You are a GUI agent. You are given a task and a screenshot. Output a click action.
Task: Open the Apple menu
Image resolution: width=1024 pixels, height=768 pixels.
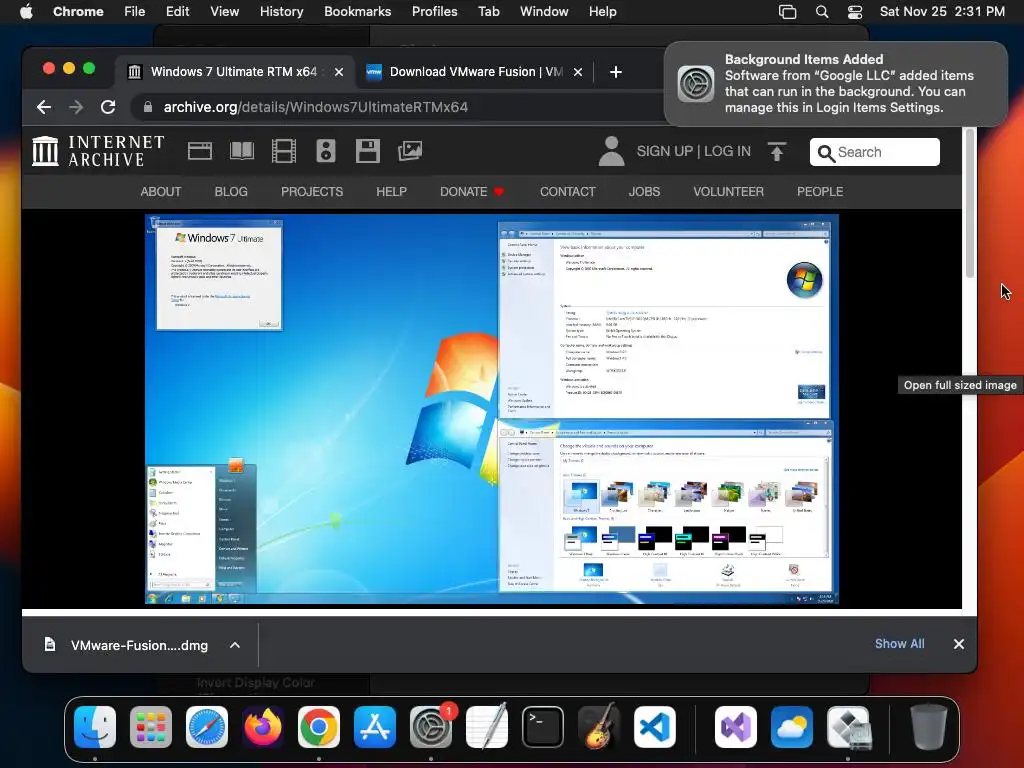click(x=26, y=12)
